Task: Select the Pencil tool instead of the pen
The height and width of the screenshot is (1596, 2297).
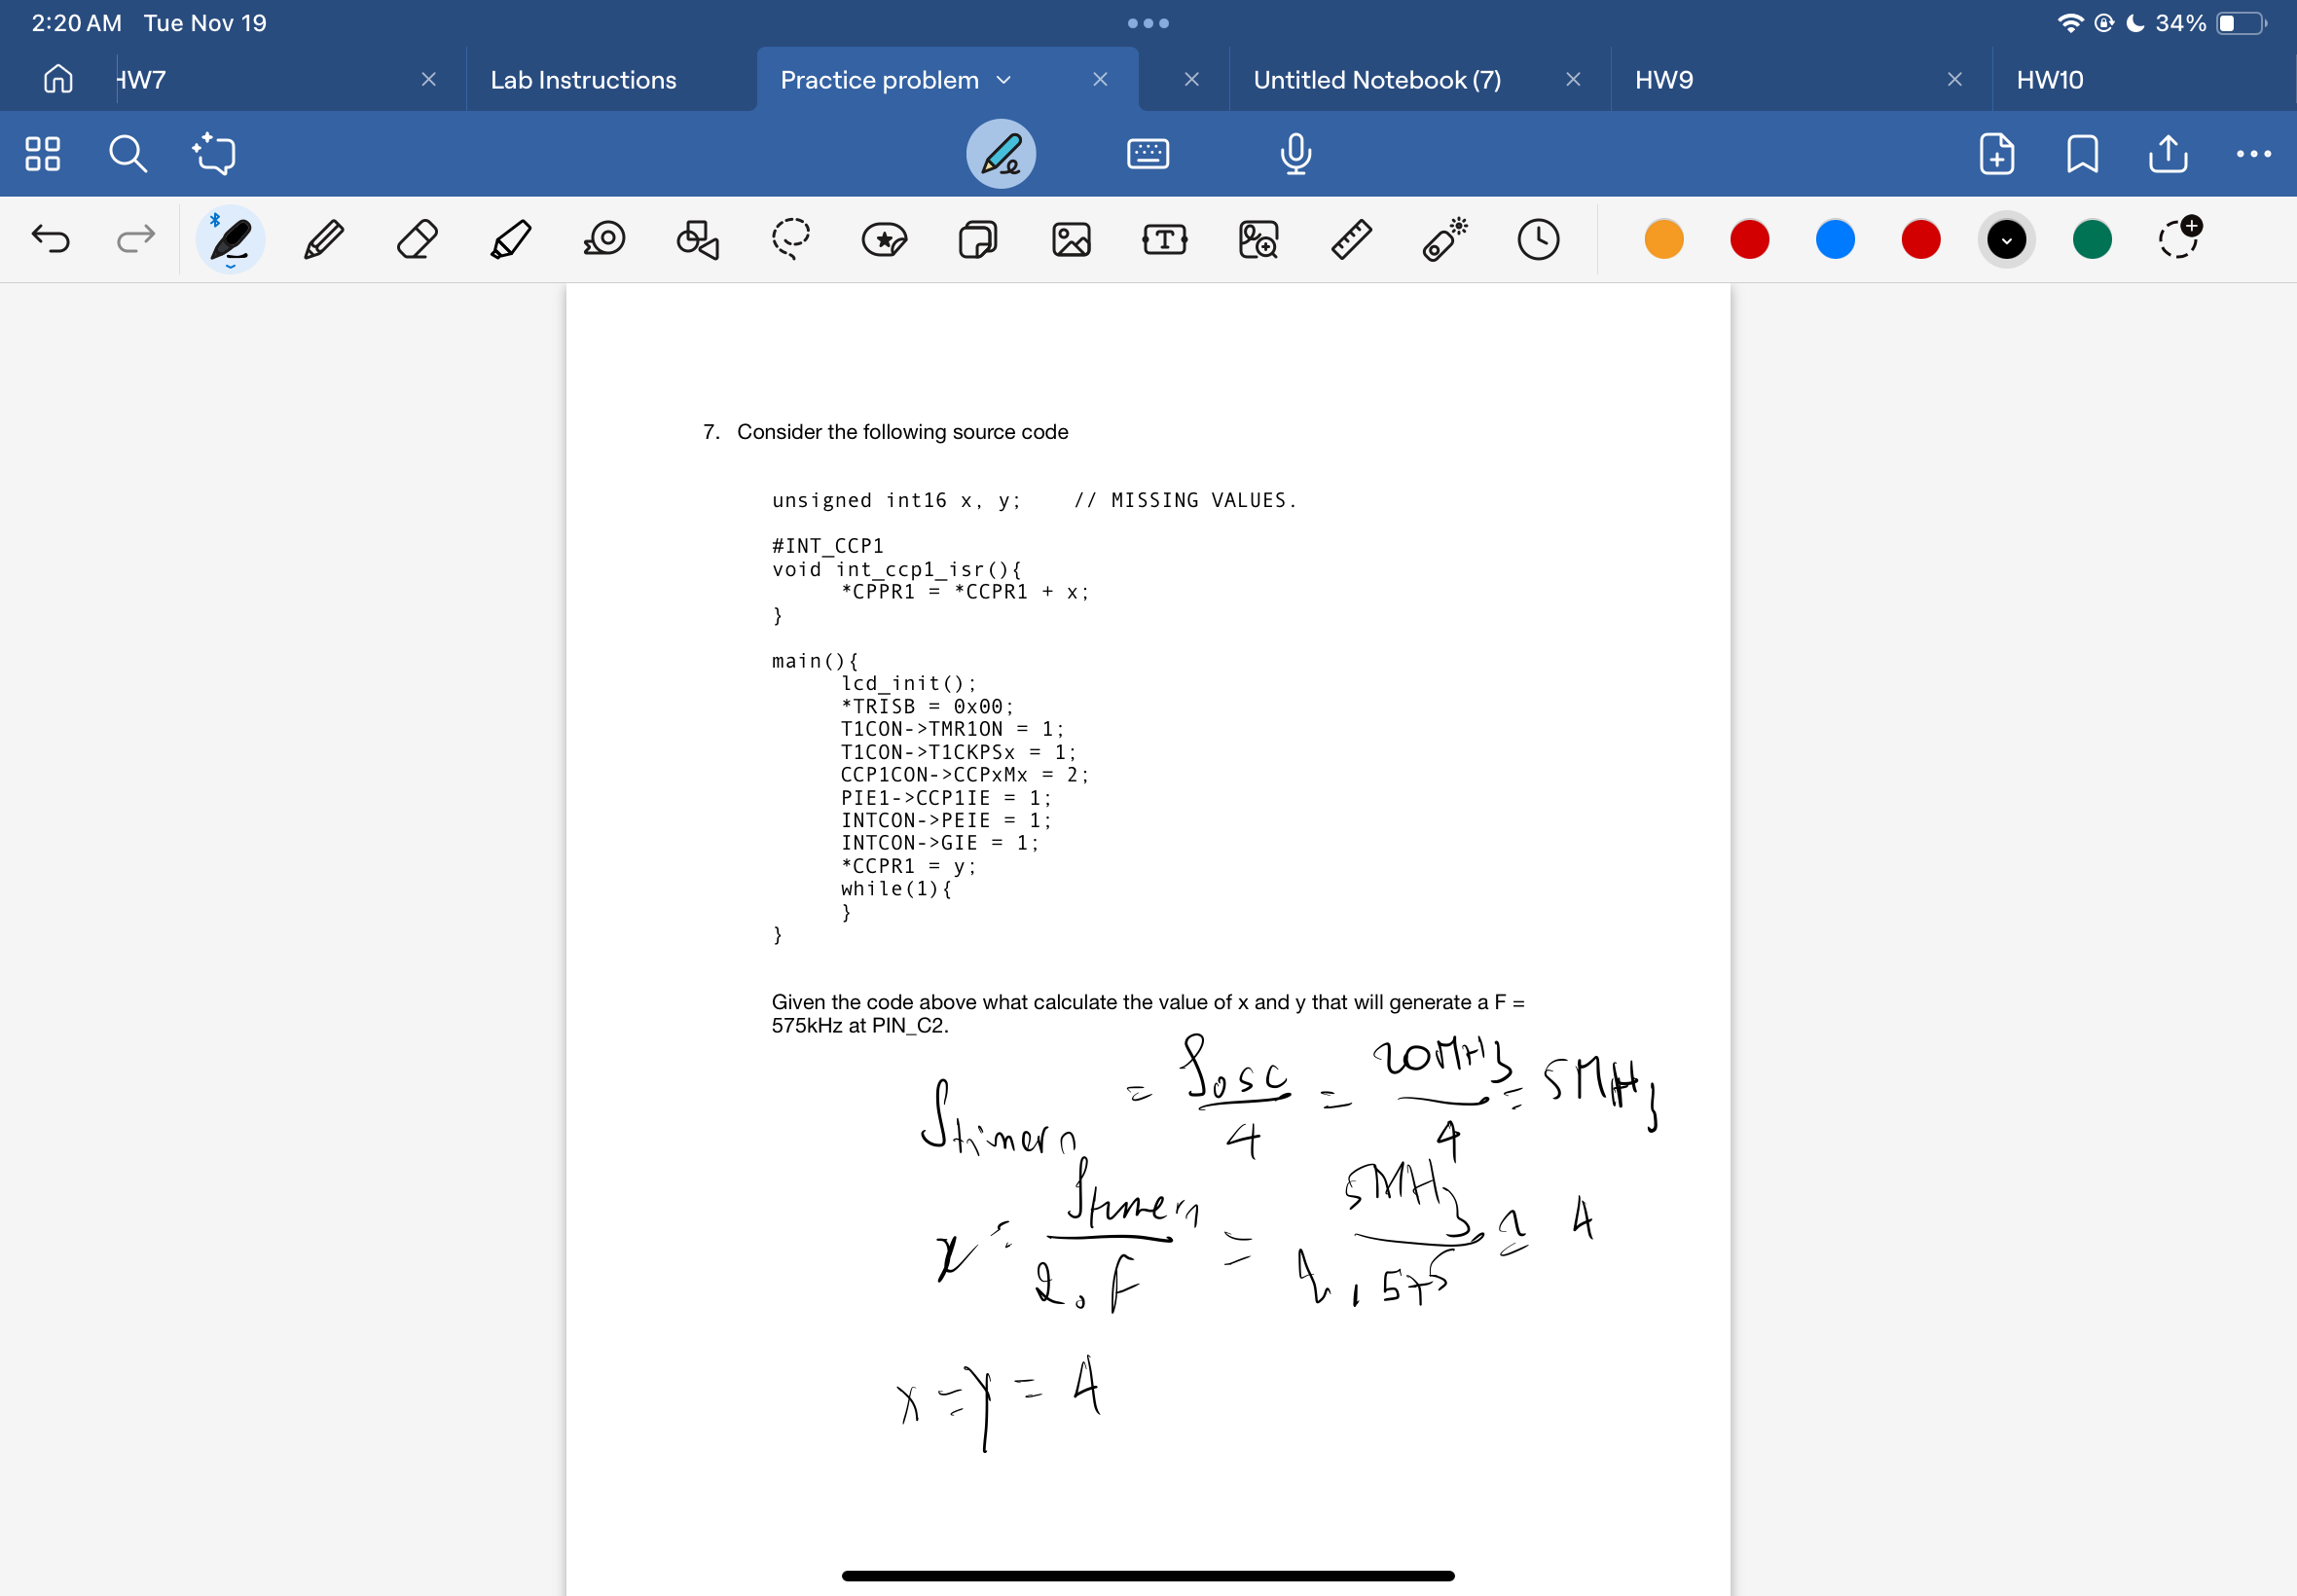Action: click(x=323, y=238)
